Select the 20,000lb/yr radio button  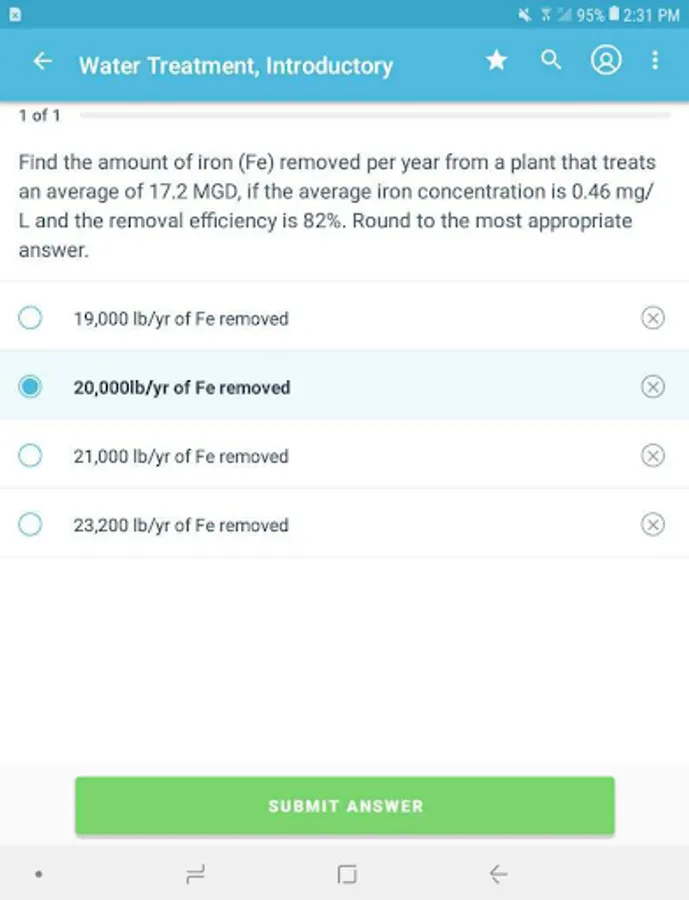[31, 387]
